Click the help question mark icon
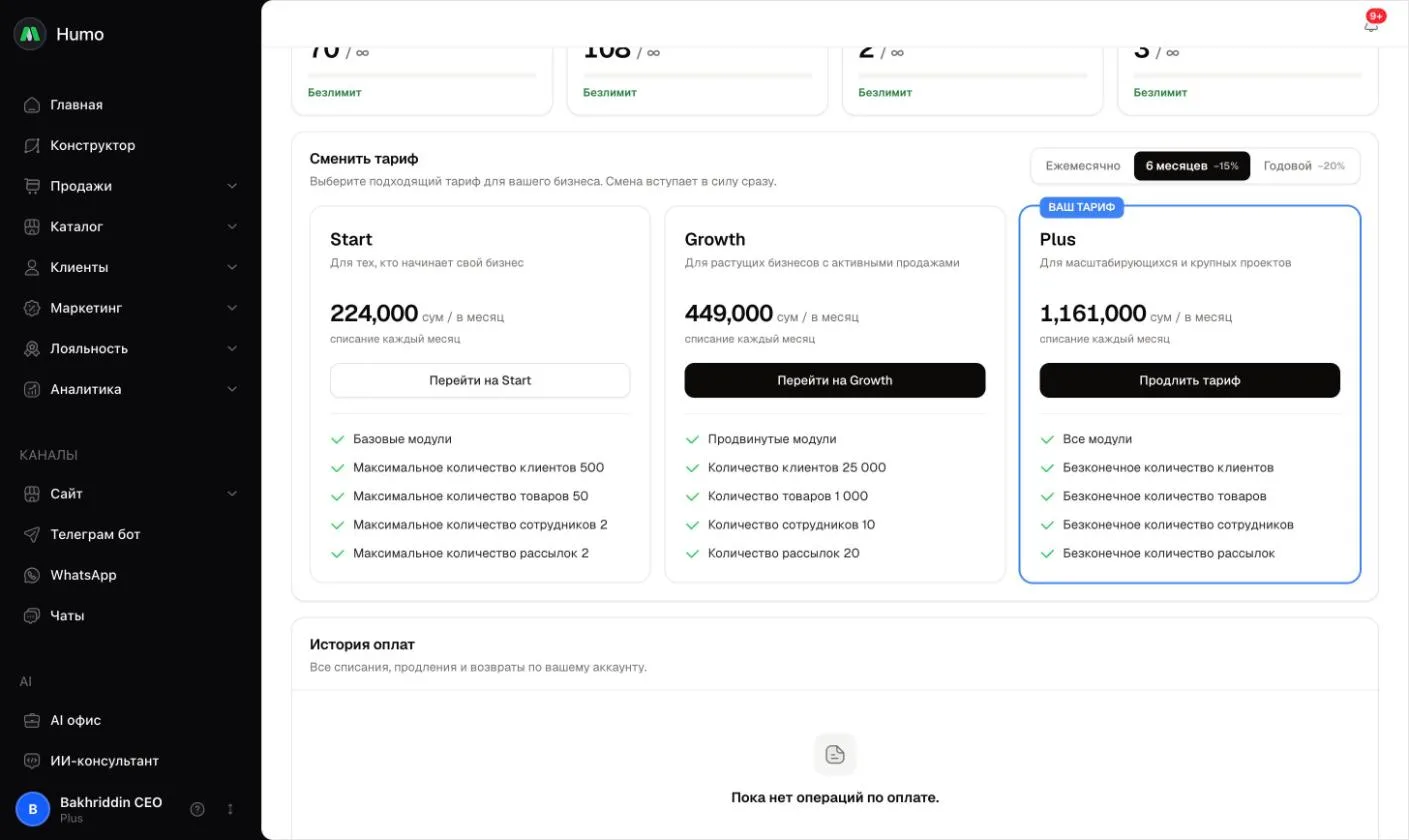1409x840 pixels. click(x=197, y=809)
